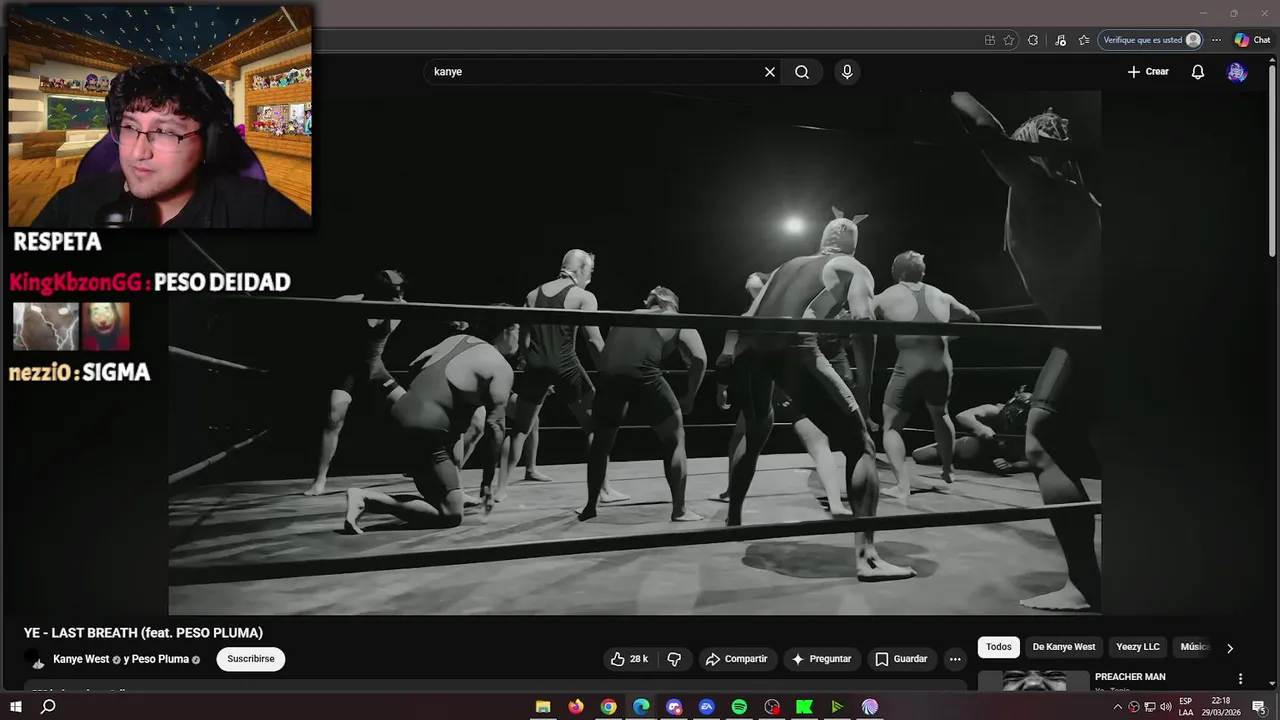Screen dimensions: 1280x720
Task: Open Compartir share dialog
Action: [736, 659]
